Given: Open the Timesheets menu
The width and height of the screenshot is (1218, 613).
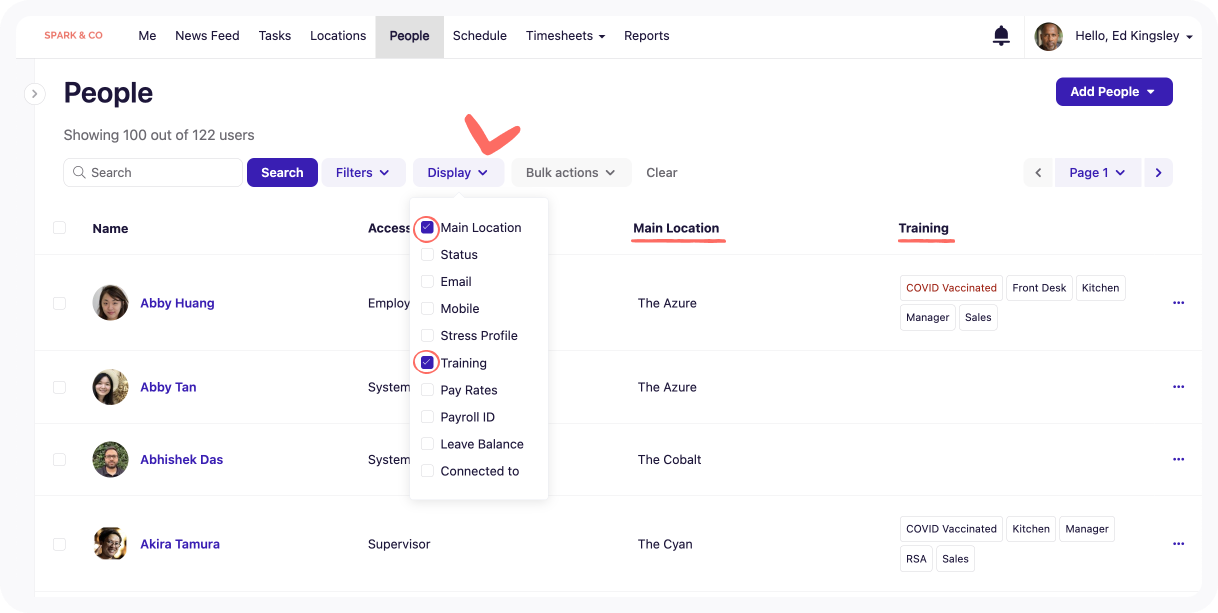Looking at the screenshot, I should click(565, 36).
